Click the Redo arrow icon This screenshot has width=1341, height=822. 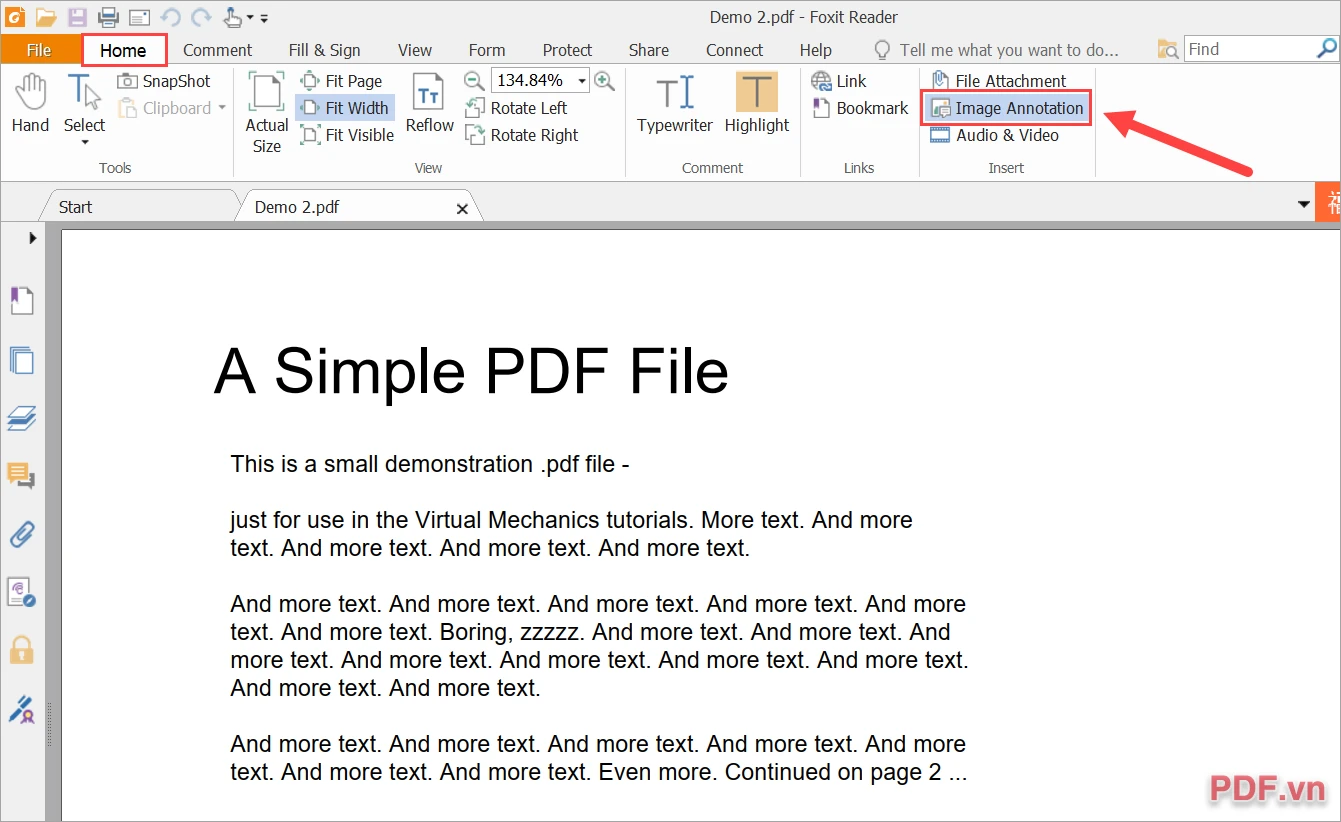pos(201,17)
